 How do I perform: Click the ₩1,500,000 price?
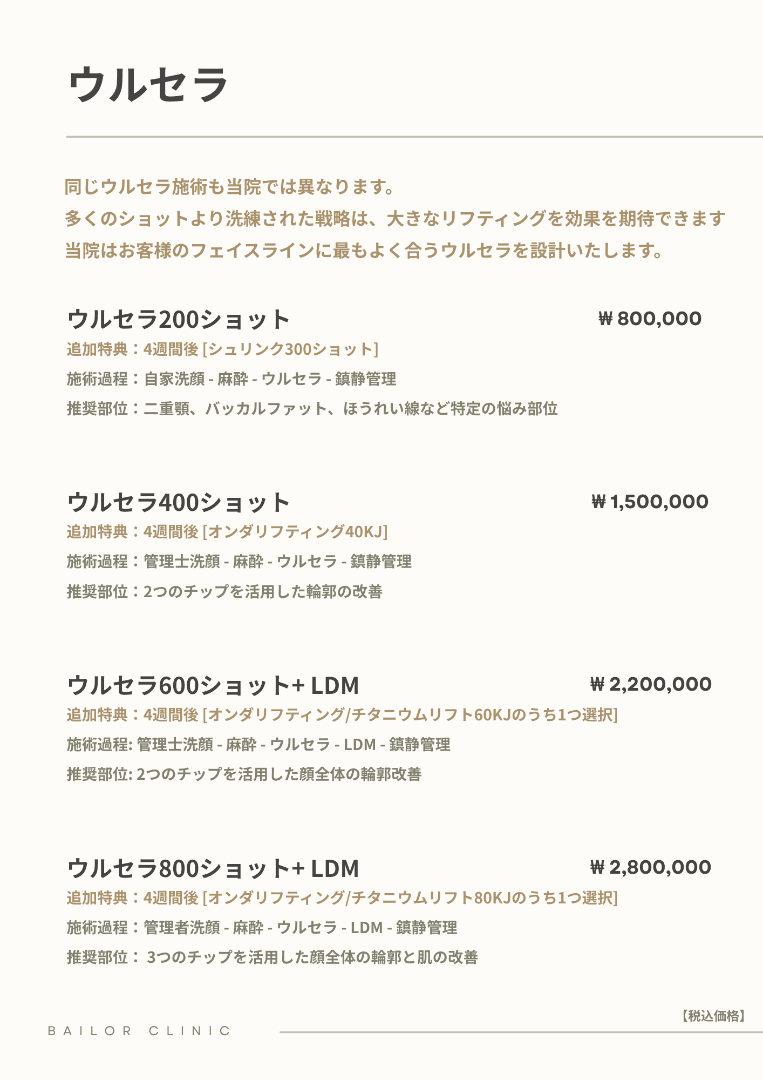[x=649, y=502]
